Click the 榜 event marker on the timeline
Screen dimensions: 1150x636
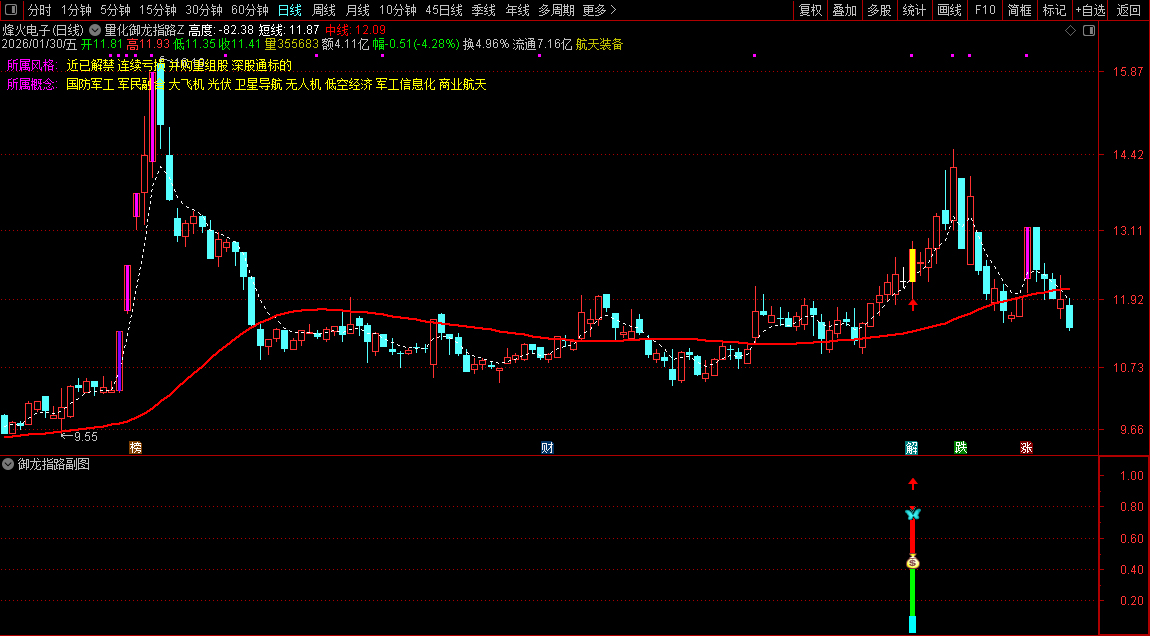pos(136,447)
